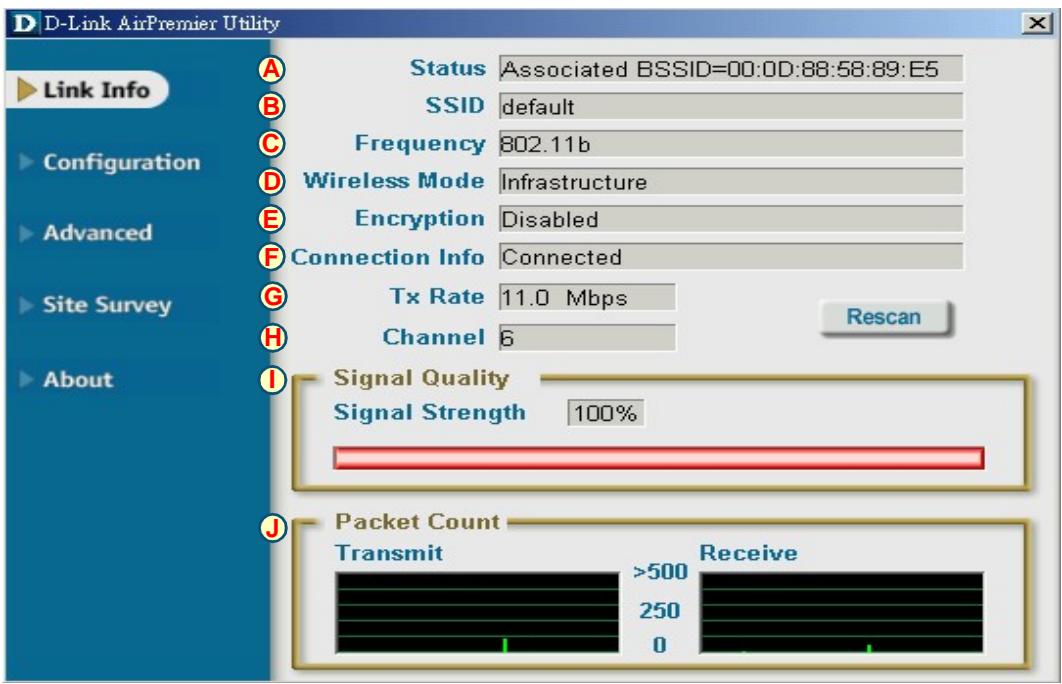Click the Packet Count group title
Image resolution: width=1062 pixels, height=684 pixels.
417,521
